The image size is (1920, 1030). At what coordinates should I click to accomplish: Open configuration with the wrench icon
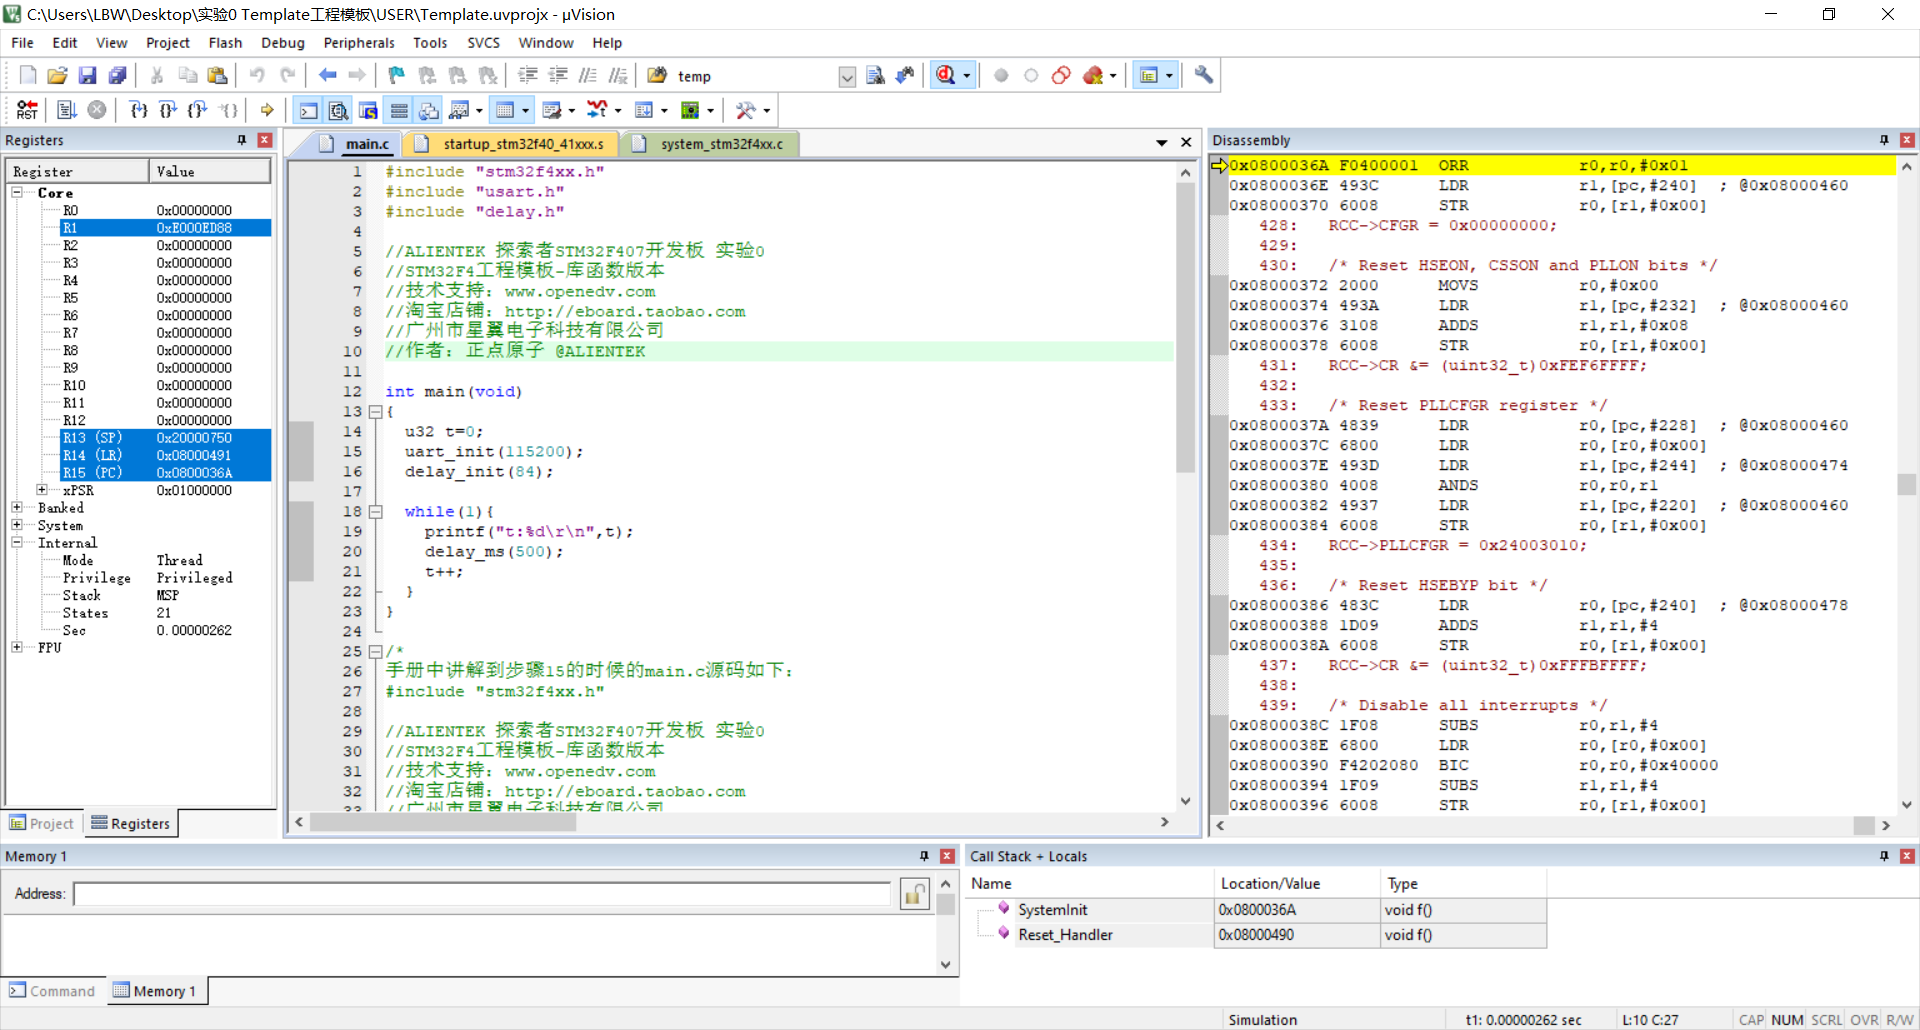tap(1203, 76)
